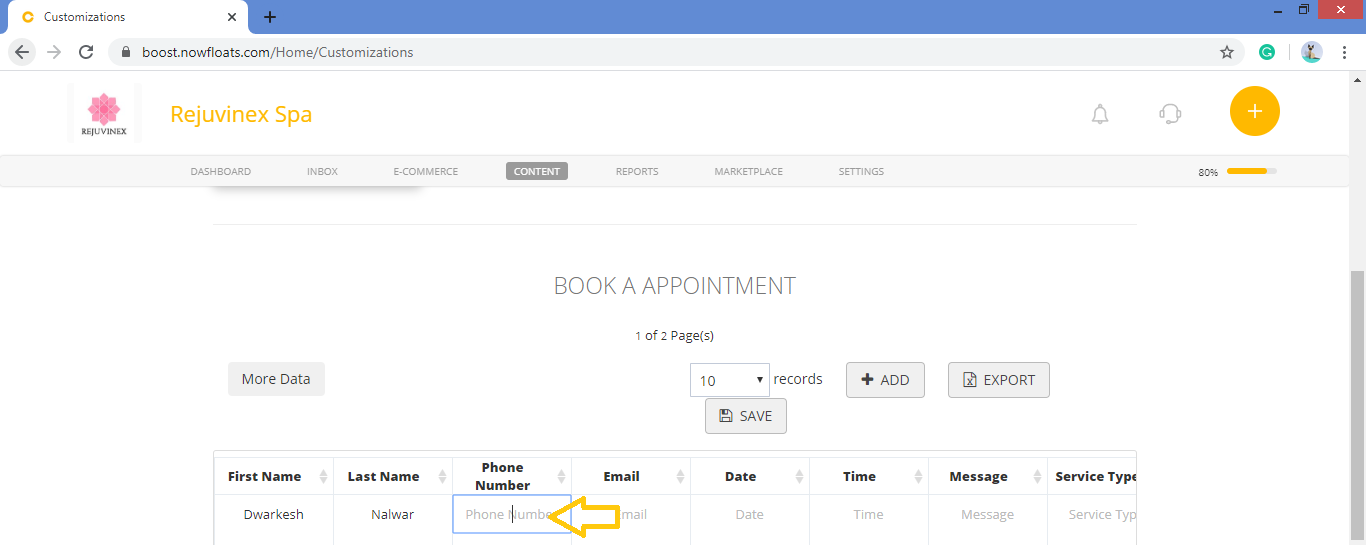
Task: Open the SETTINGS menu
Action: click(861, 171)
